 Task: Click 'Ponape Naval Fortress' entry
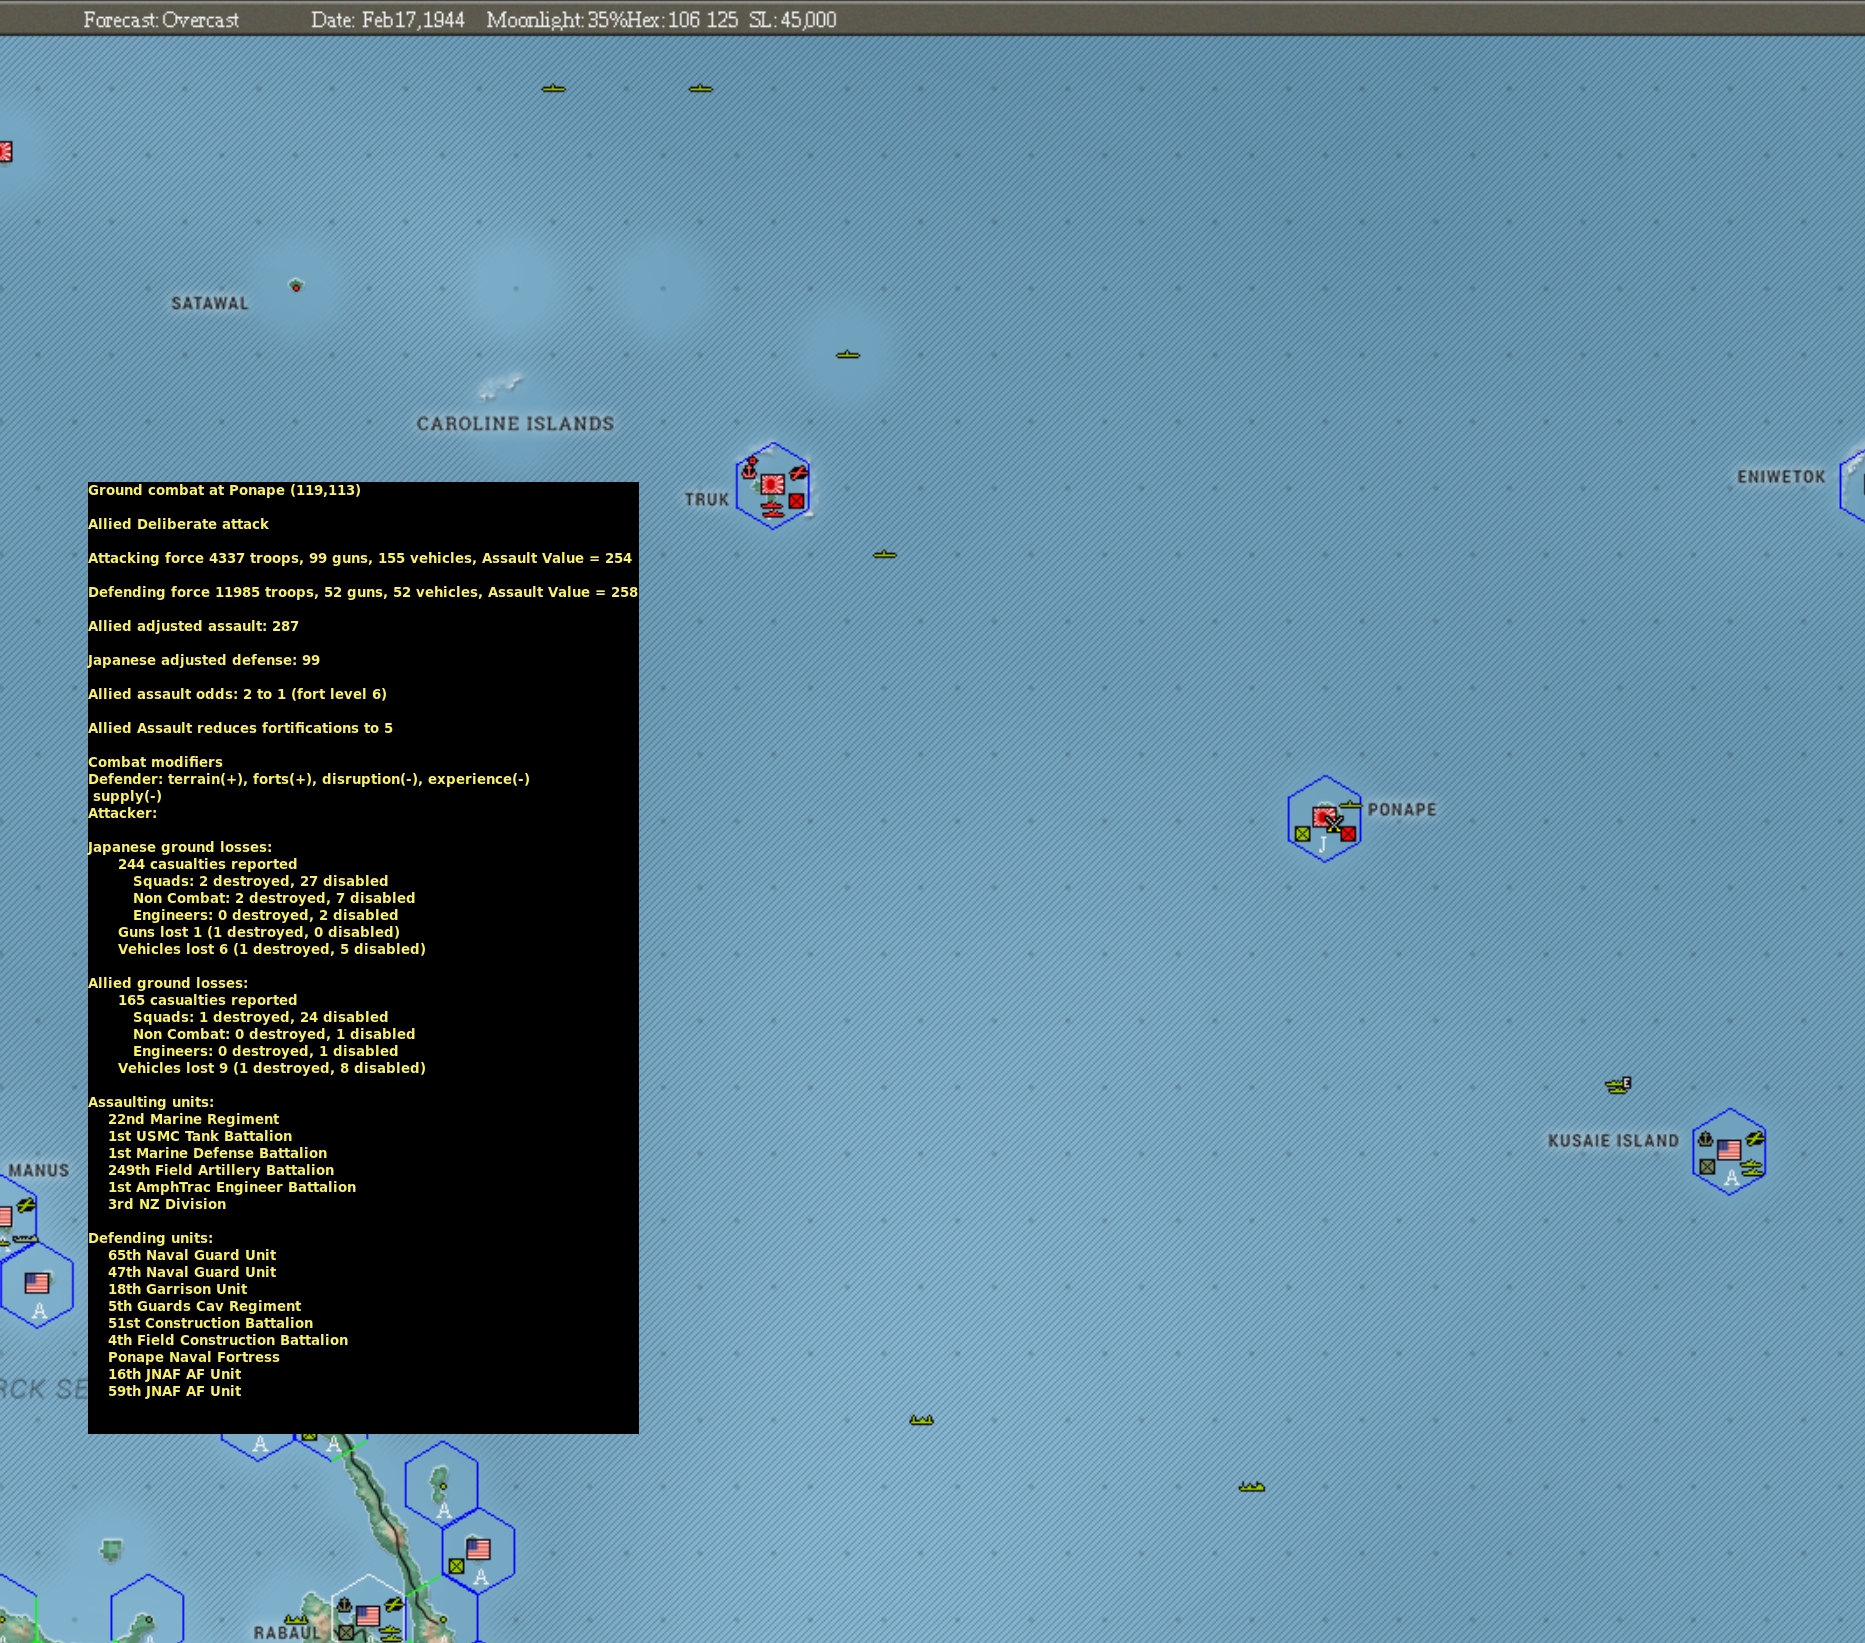[x=194, y=1357]
